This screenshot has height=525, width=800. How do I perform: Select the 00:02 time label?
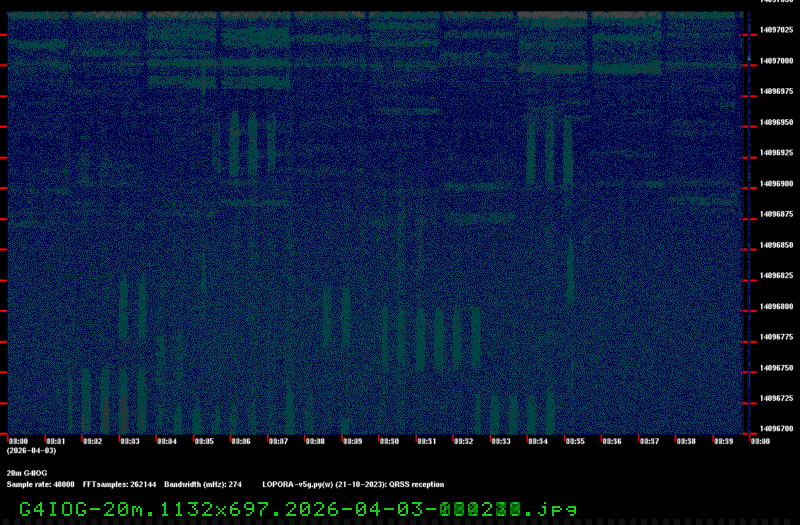coord(92,441)
